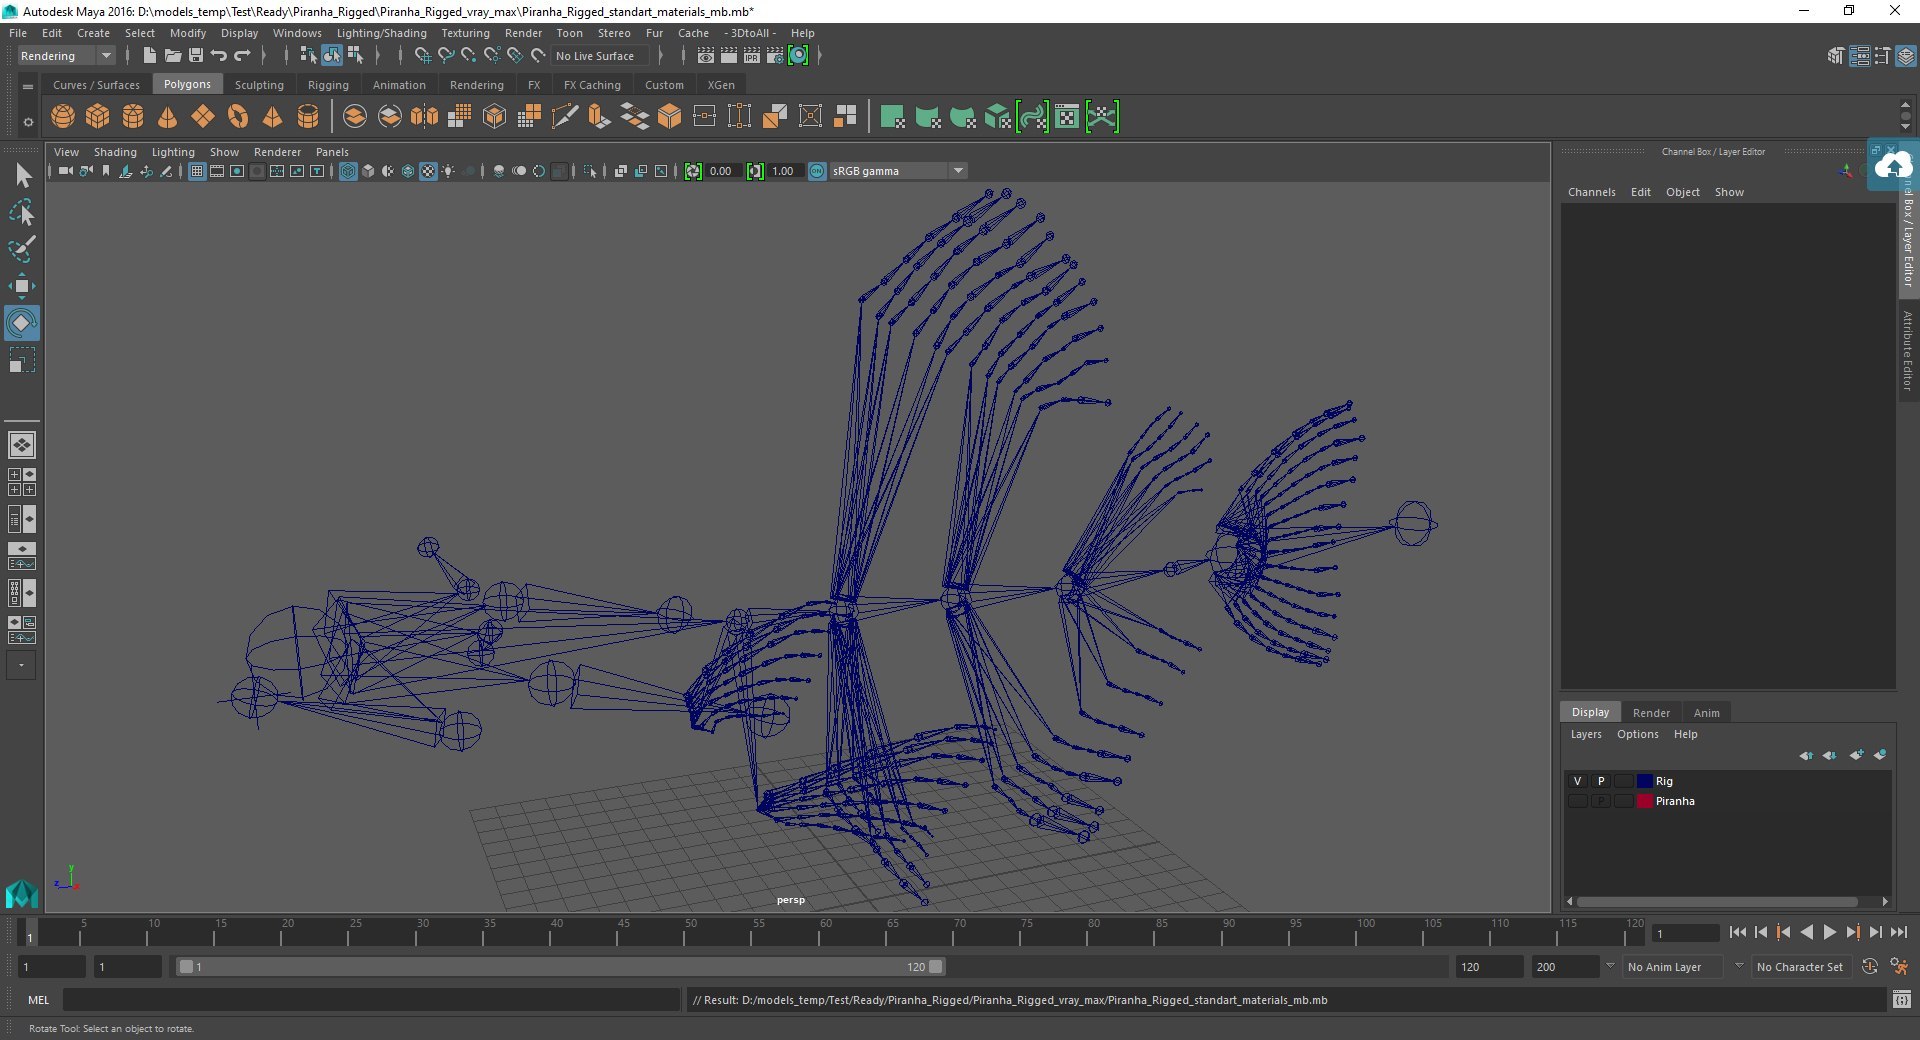This screenshot has width=1920, height=1040.
Task: Choose the Lasso select tool
Action: (21, 212)
